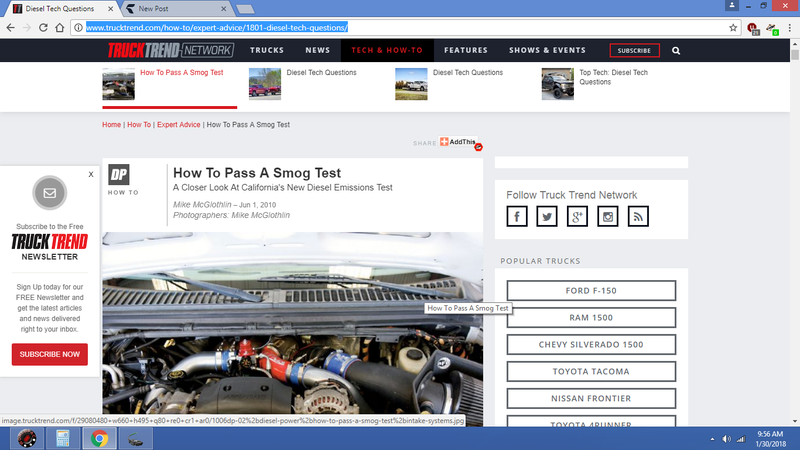
Task: Open the Shows & Events menu
Action: [547, 50]
